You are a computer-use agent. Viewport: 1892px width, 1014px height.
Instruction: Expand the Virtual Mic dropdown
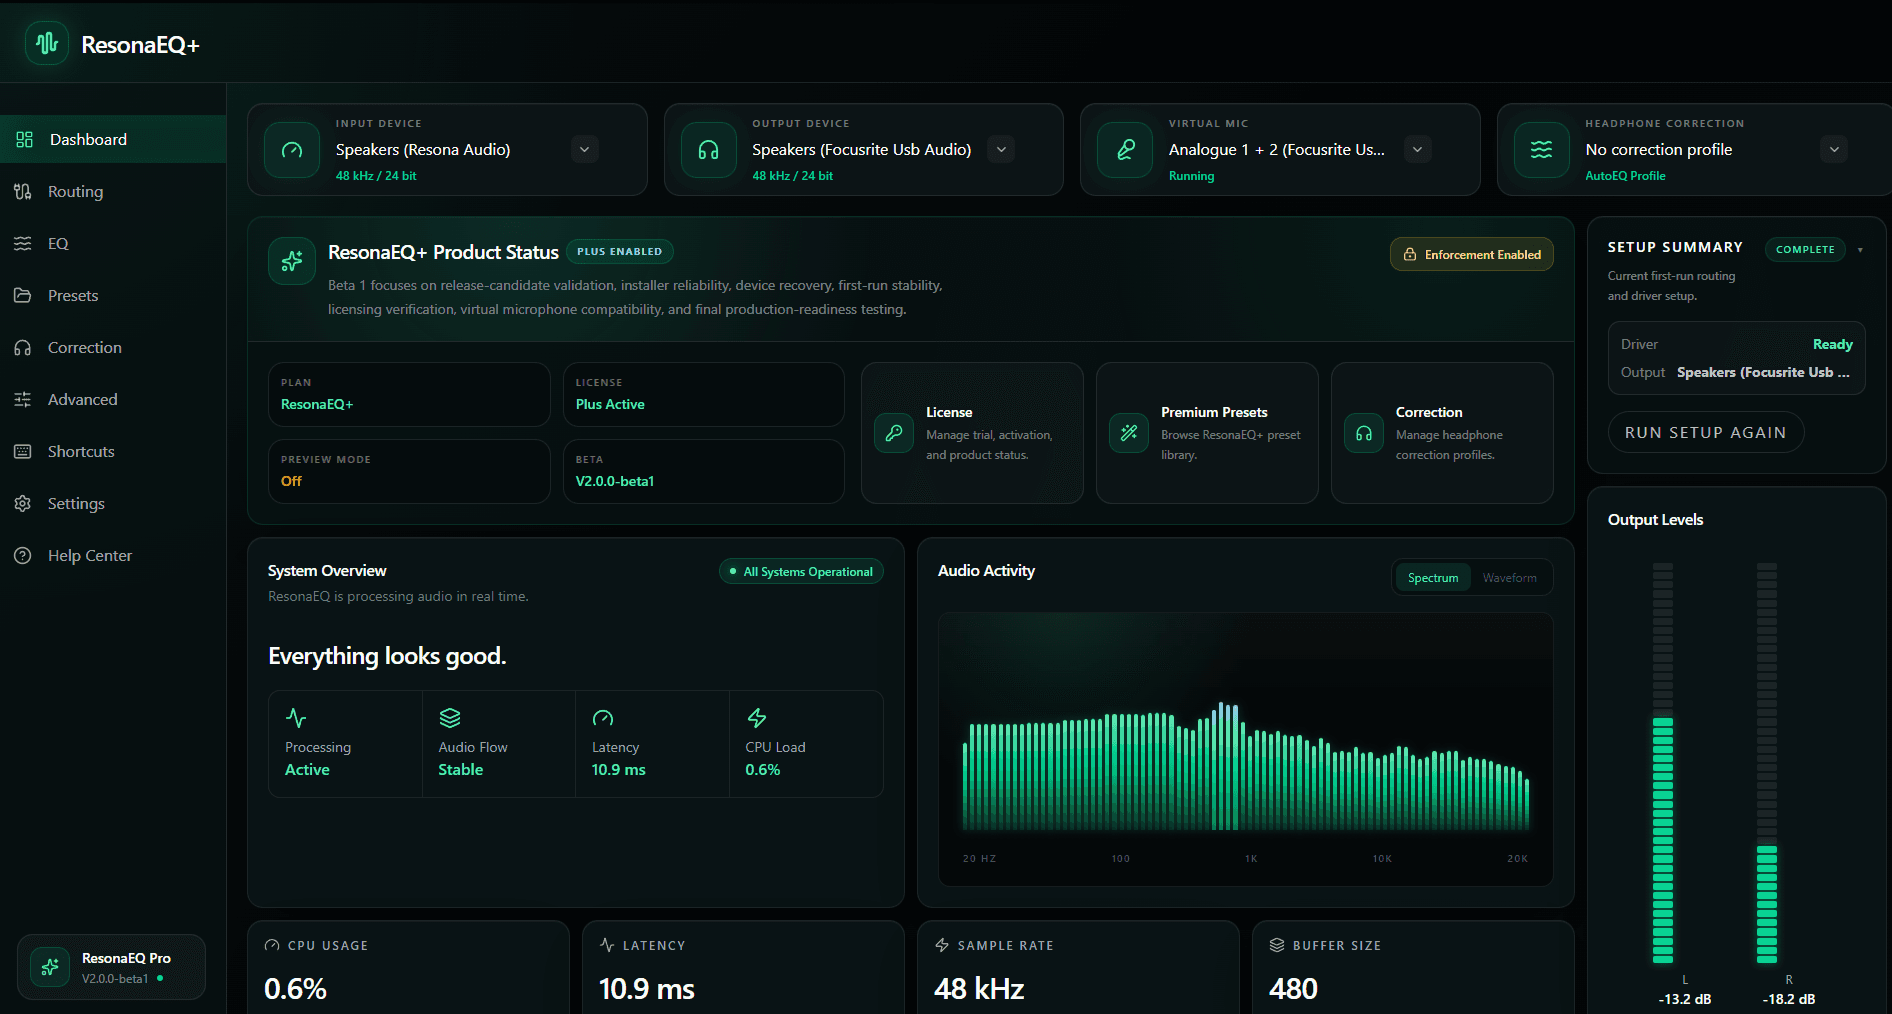coord(1417,150)
